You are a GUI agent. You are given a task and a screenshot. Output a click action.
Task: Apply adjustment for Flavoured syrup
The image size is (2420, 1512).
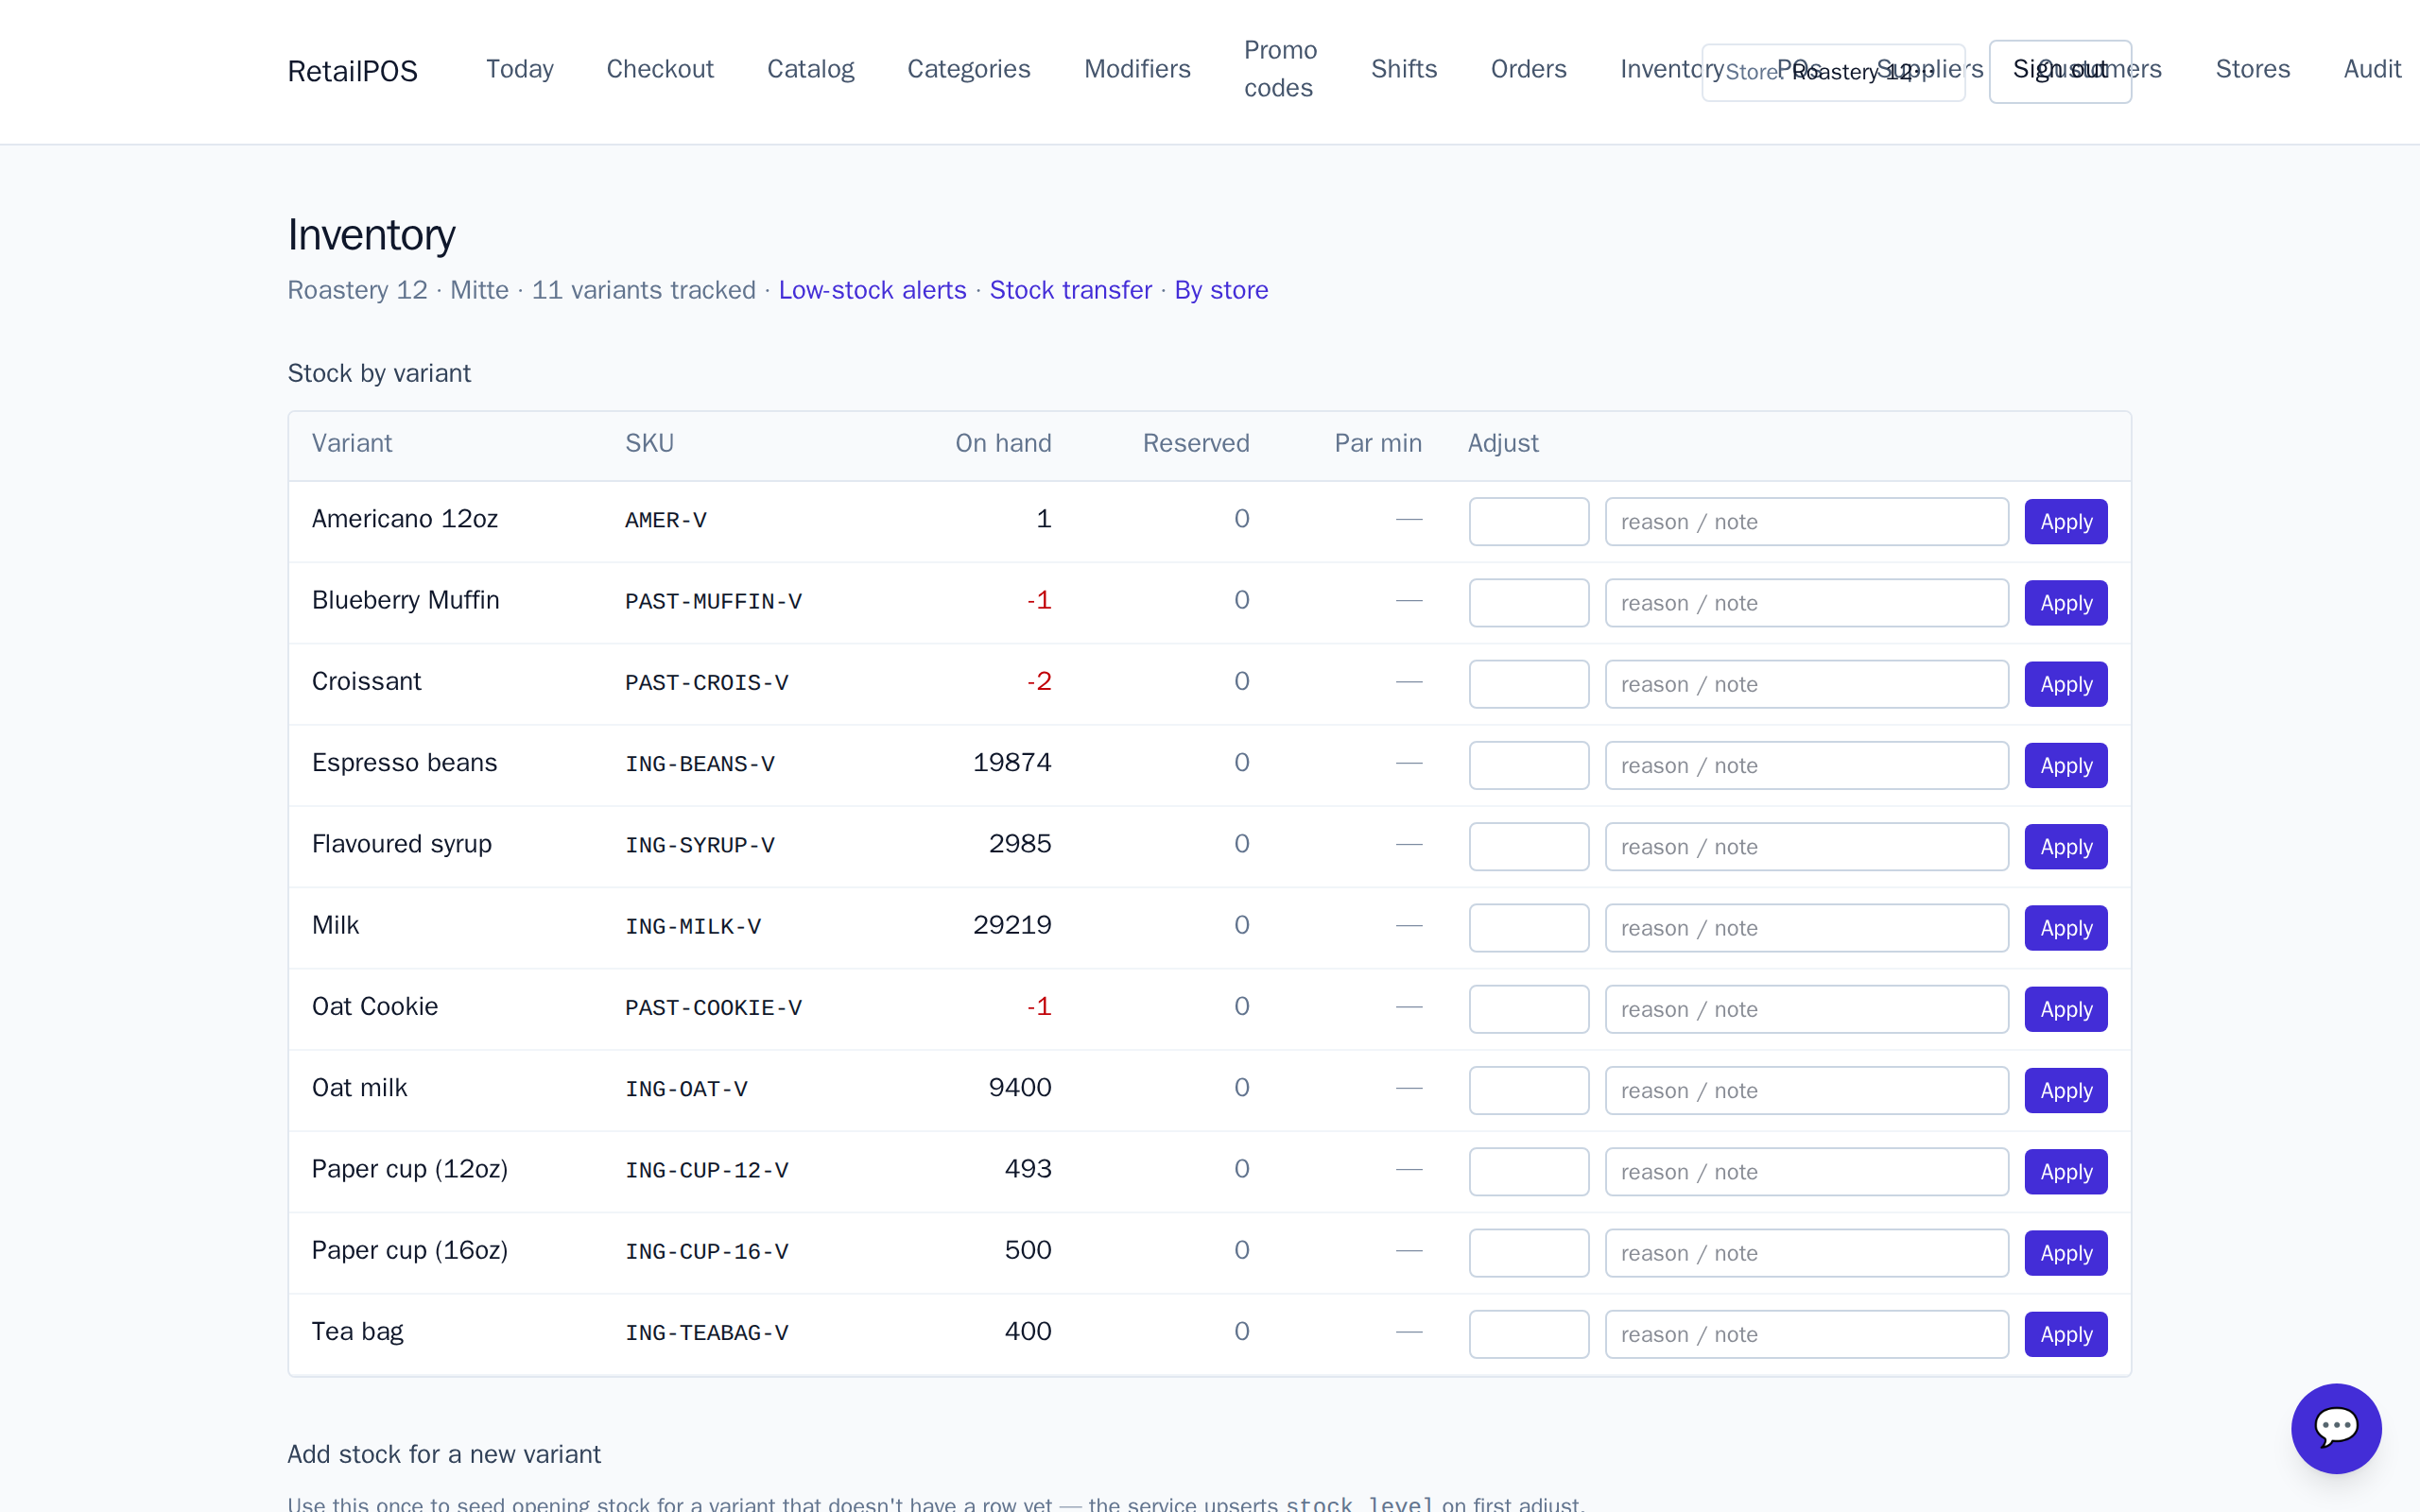click(2066, 847)
